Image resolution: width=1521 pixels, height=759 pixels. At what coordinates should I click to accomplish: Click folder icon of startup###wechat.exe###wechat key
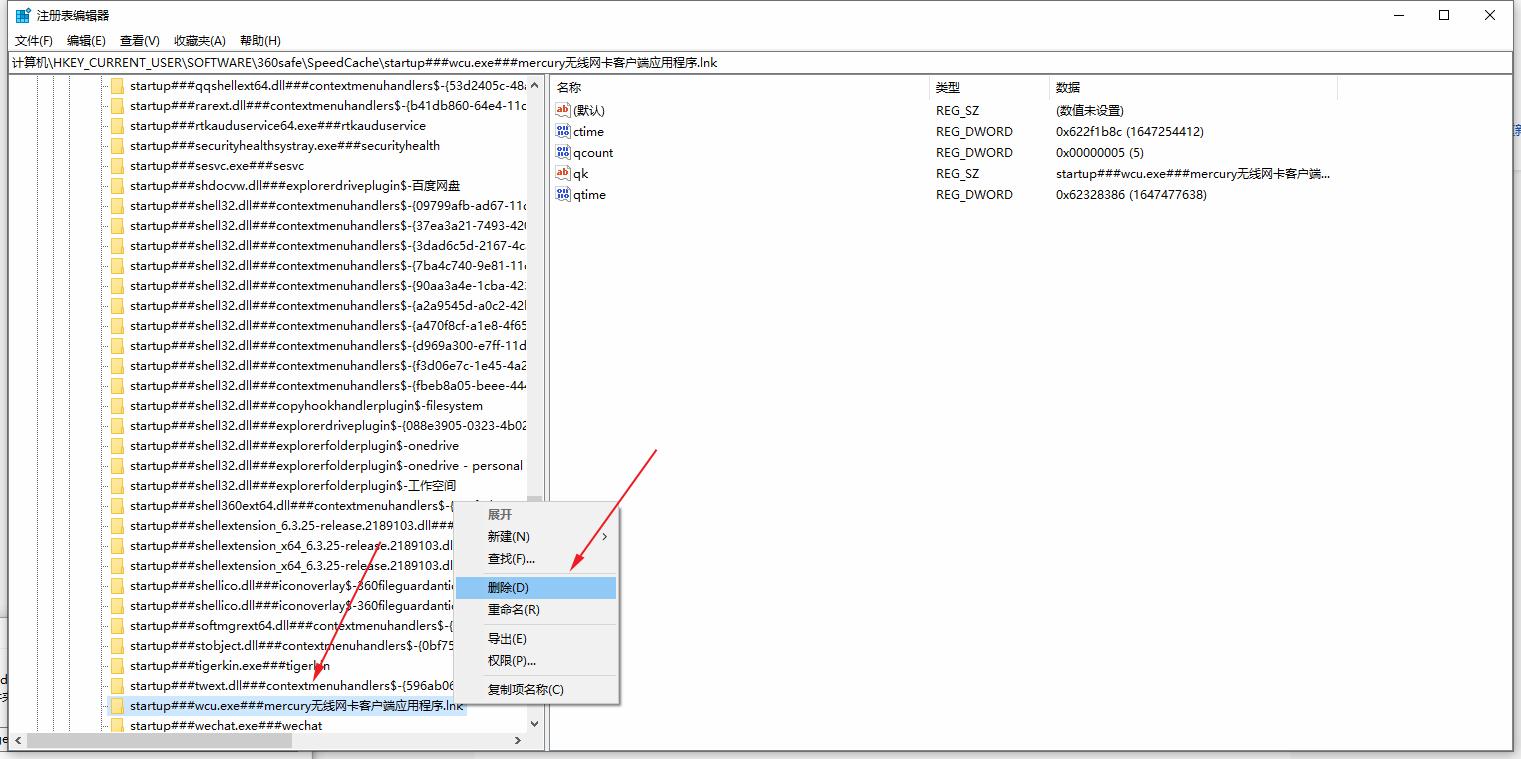(117, 726)
